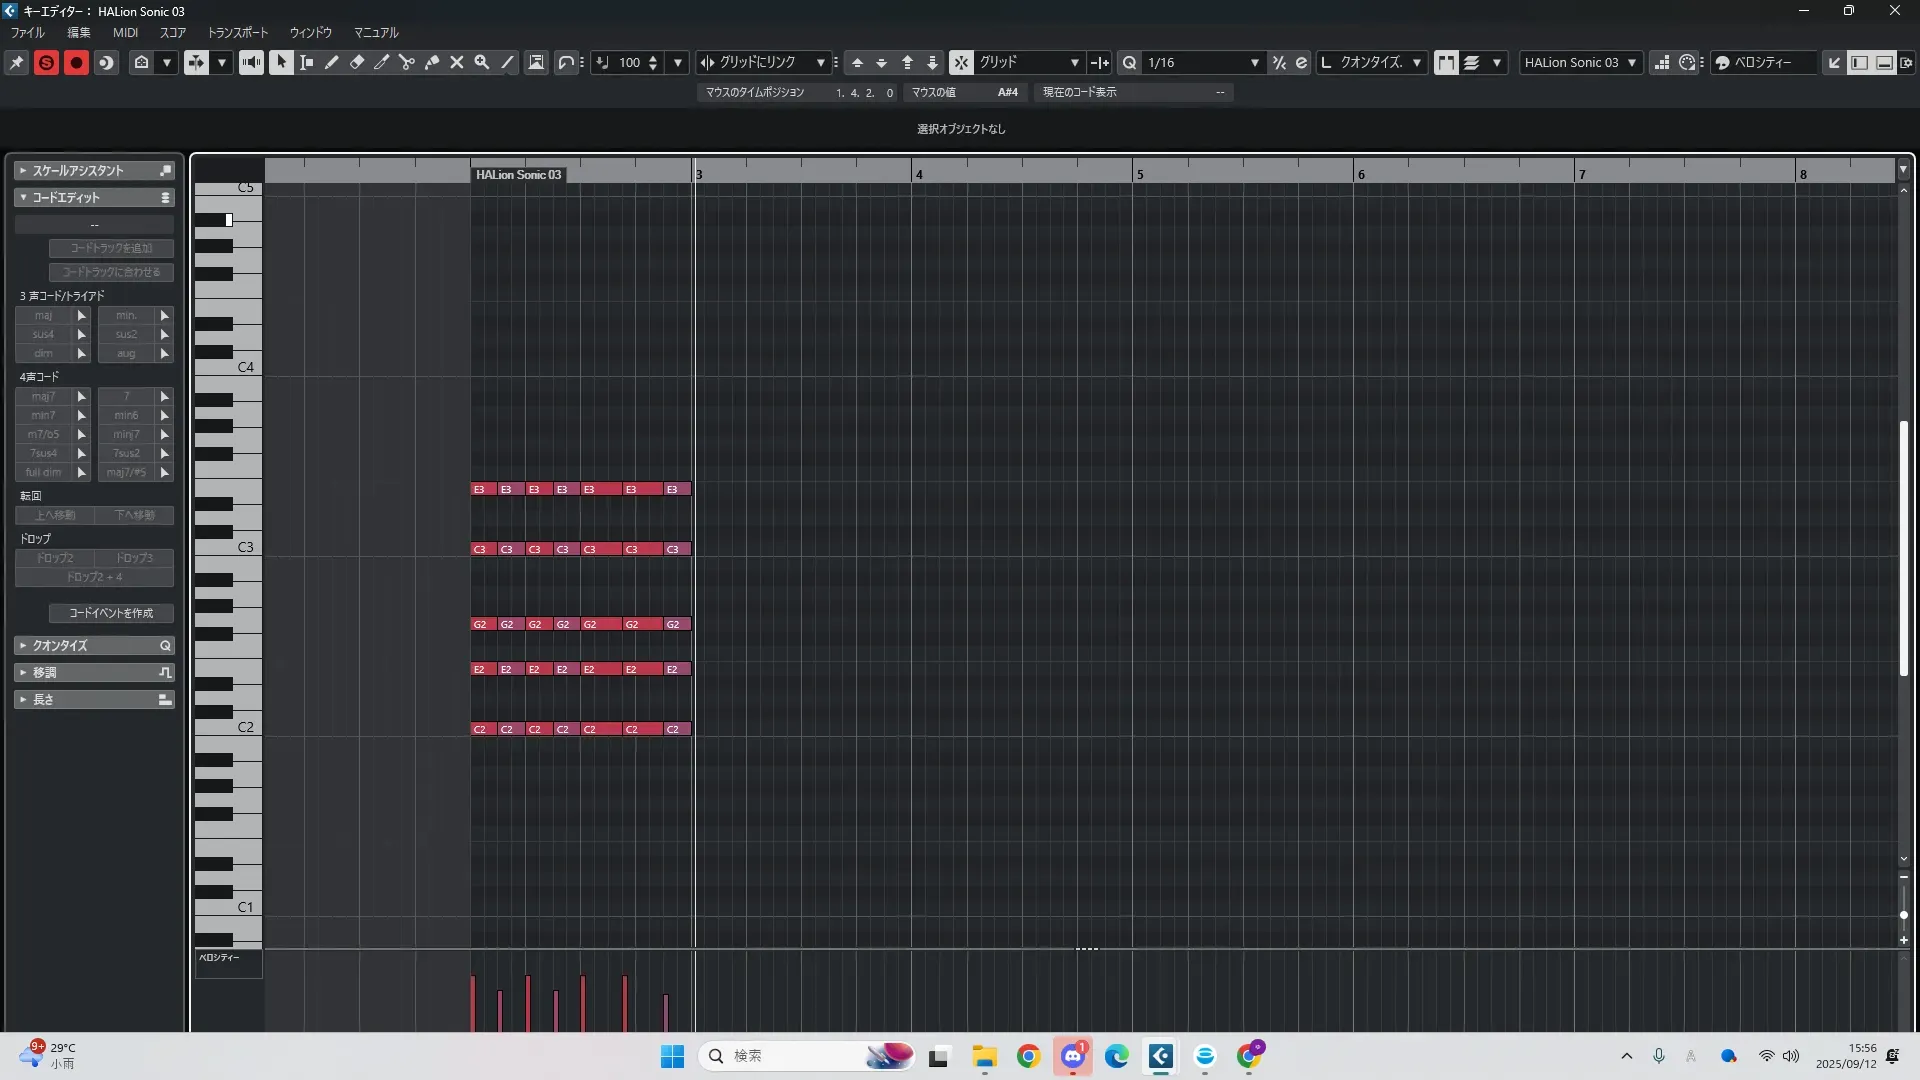Toggle Record in Editor button

pyautogui.click(x=76, y=62)
